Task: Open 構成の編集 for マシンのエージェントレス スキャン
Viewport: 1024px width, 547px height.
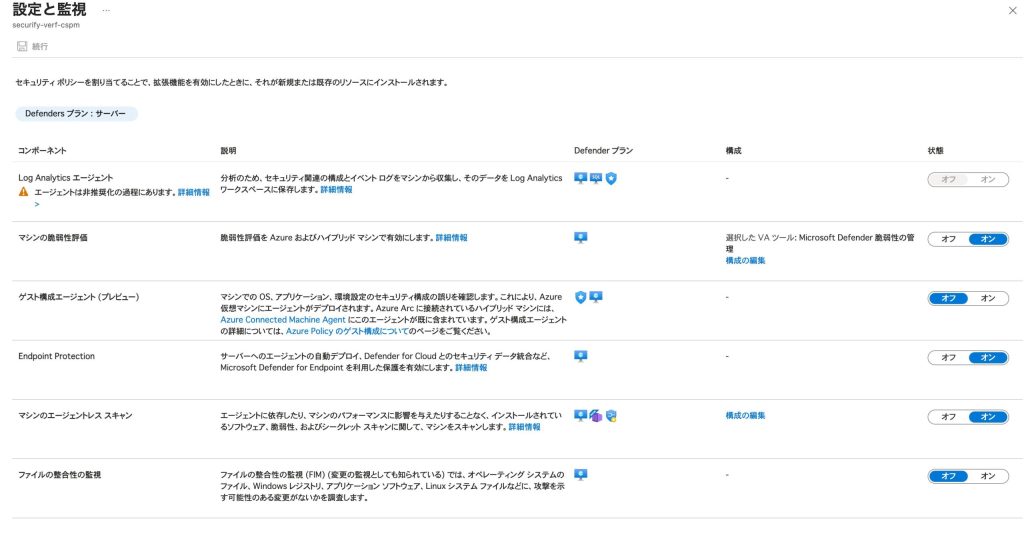Action: tap(745, 415)
